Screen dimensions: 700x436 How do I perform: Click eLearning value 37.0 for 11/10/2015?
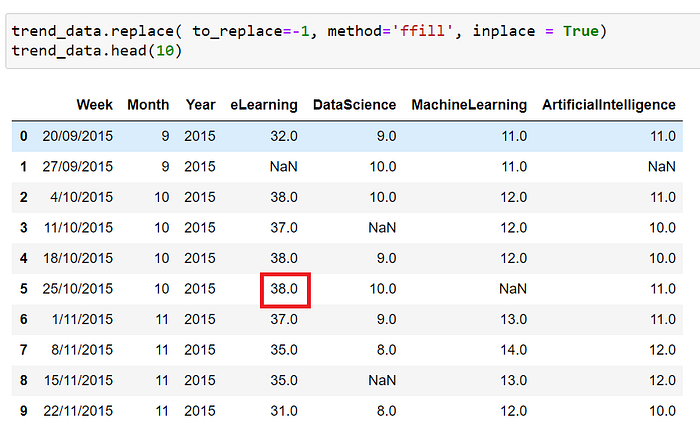click(284, 228)
